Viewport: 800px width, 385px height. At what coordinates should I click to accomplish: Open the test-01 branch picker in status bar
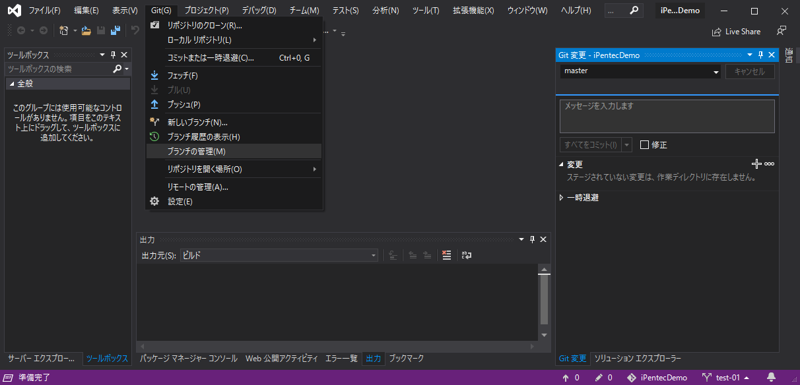coord(727,378)
